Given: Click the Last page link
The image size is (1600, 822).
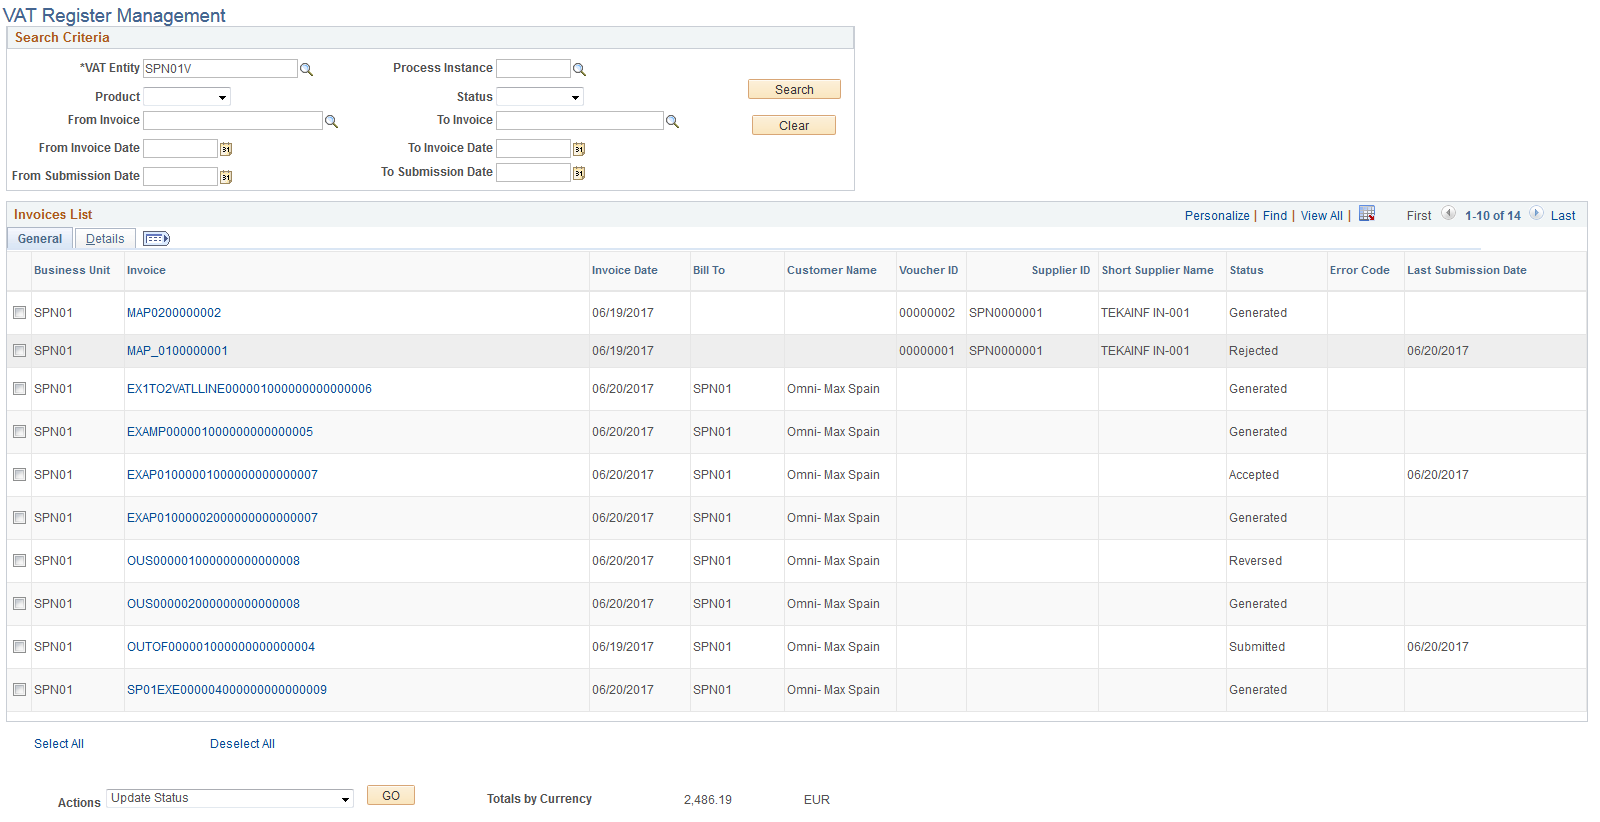Looking at the screenshot, I should [x=1563, y=216].
